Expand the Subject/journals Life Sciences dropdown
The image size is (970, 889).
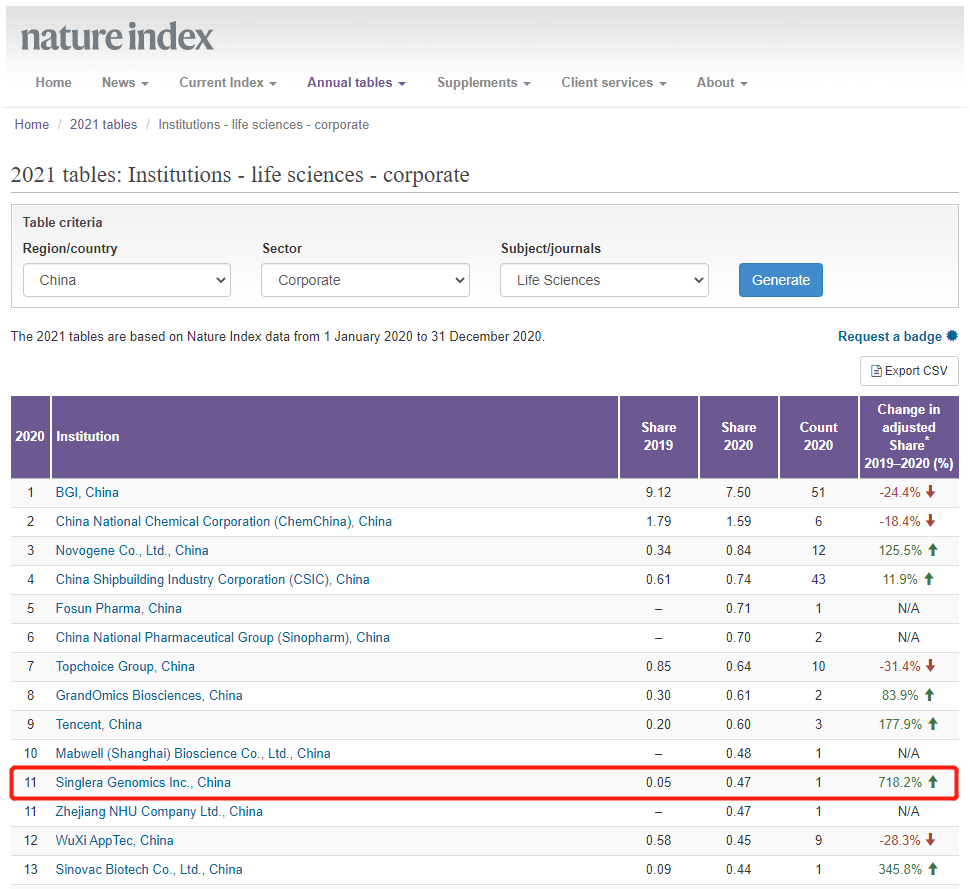tap(604, 280)
